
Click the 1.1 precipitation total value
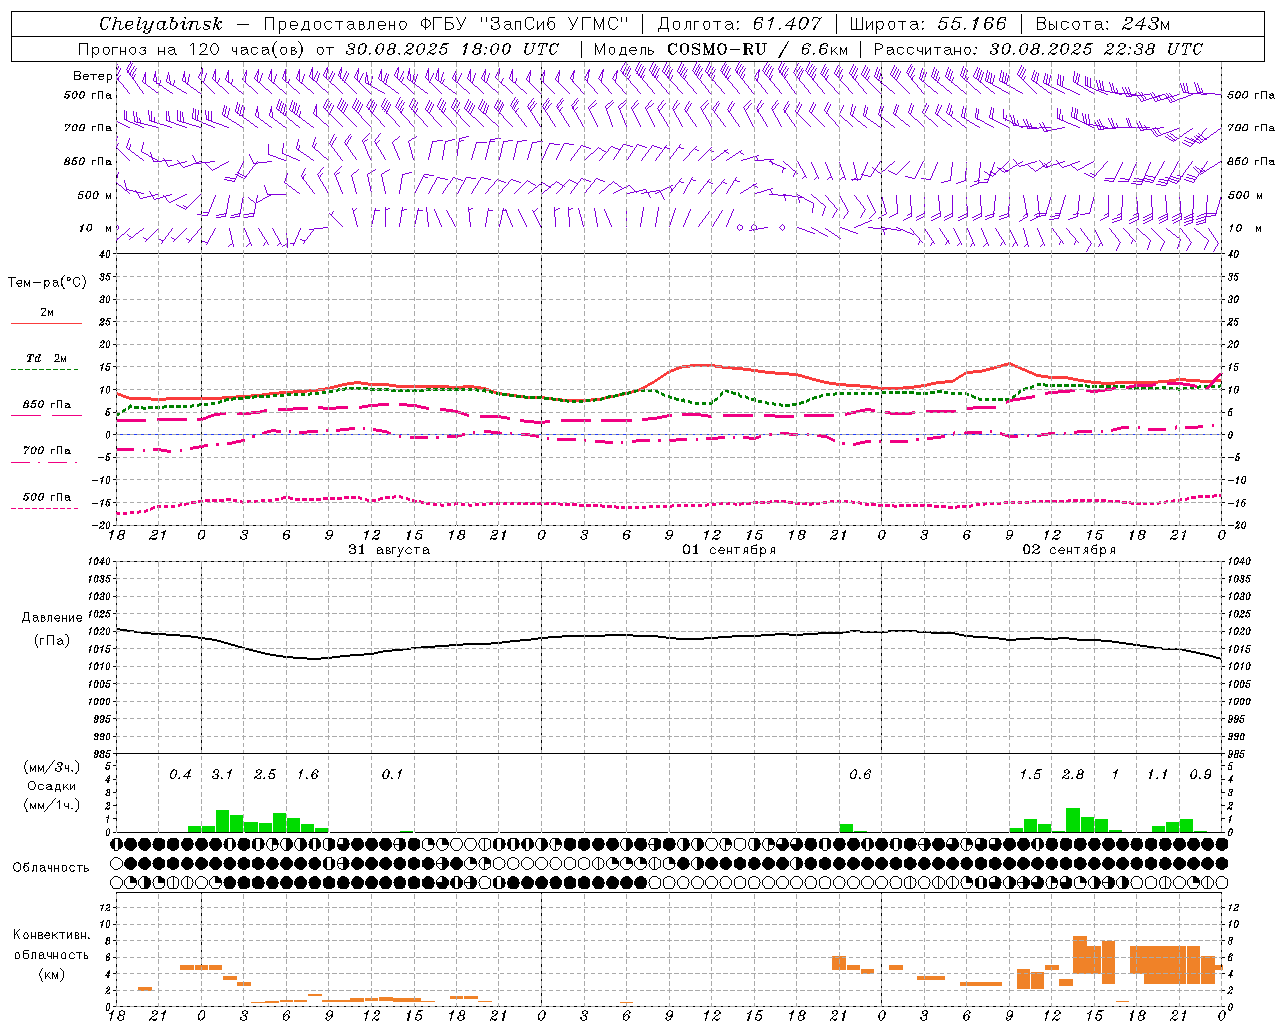(1157, 775)
